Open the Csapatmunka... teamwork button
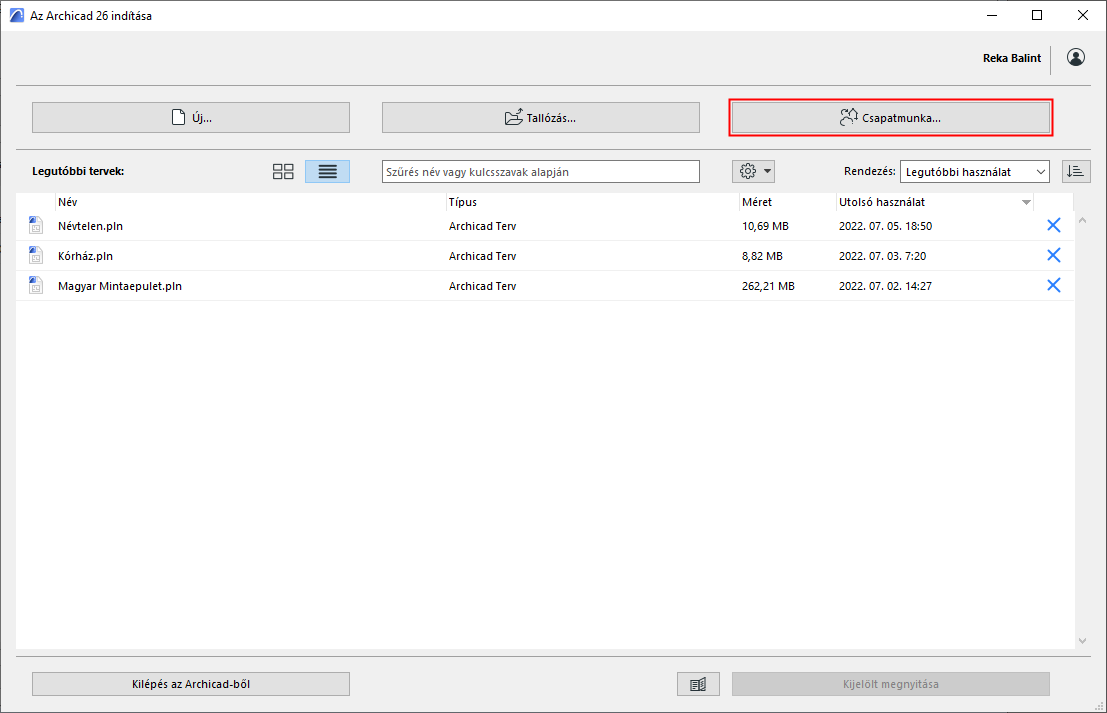The width and height of the screenshot is (1107, 713). click(x=890, y=118)
